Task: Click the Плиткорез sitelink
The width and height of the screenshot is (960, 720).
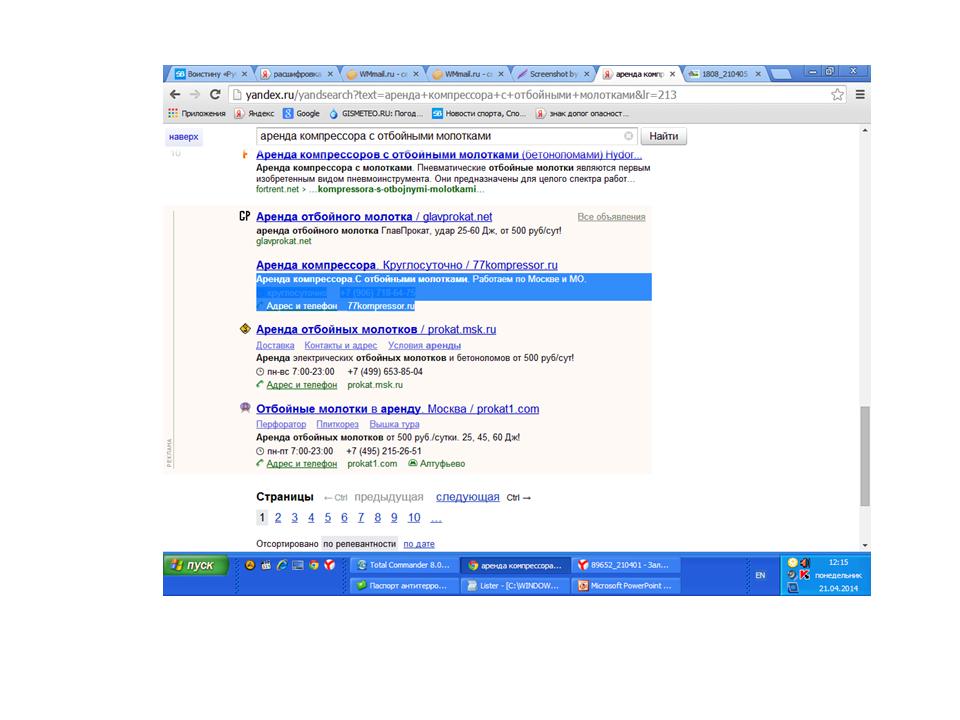Action: (337, 424)
